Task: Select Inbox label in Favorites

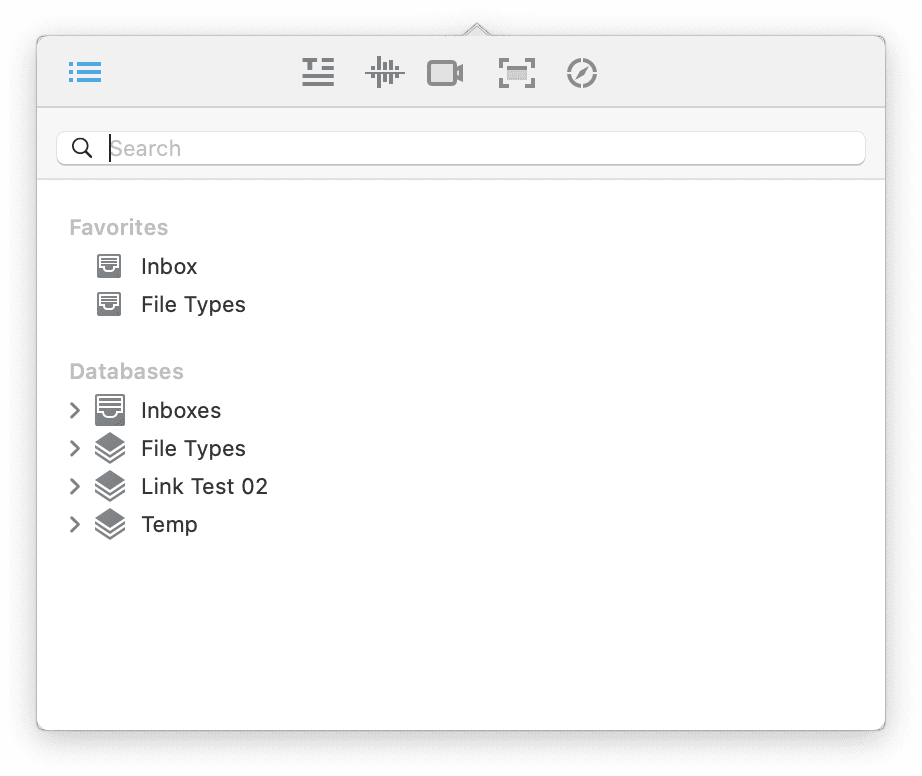Action: pos(169,266)
